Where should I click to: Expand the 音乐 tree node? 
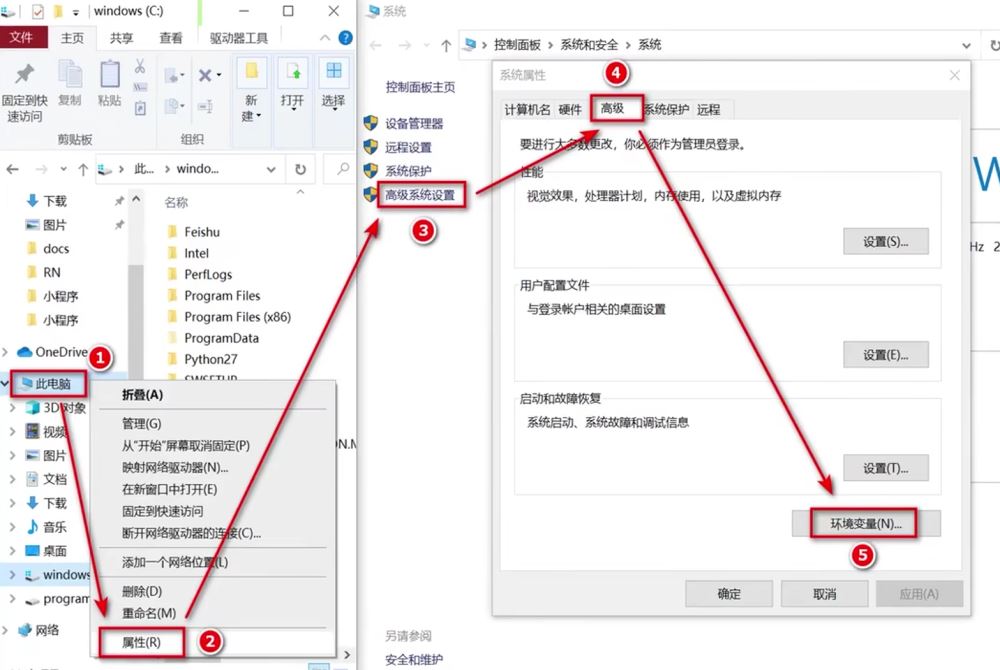pyautogui.click(x=12, y=527)
